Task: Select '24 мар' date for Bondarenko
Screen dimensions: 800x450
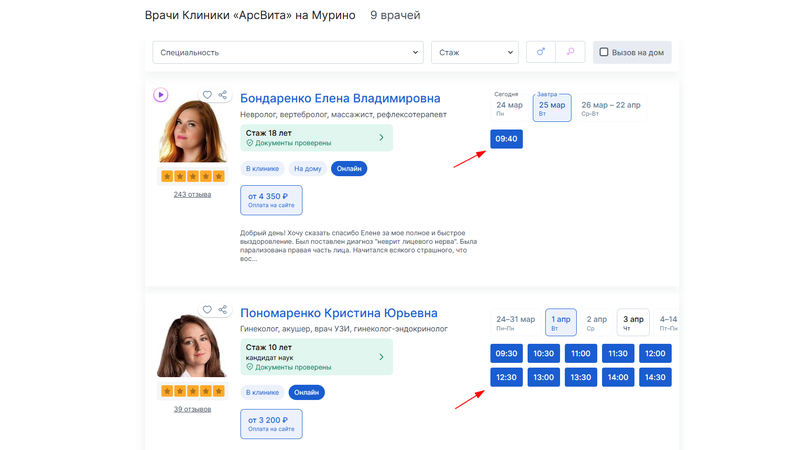Action: 509,108
